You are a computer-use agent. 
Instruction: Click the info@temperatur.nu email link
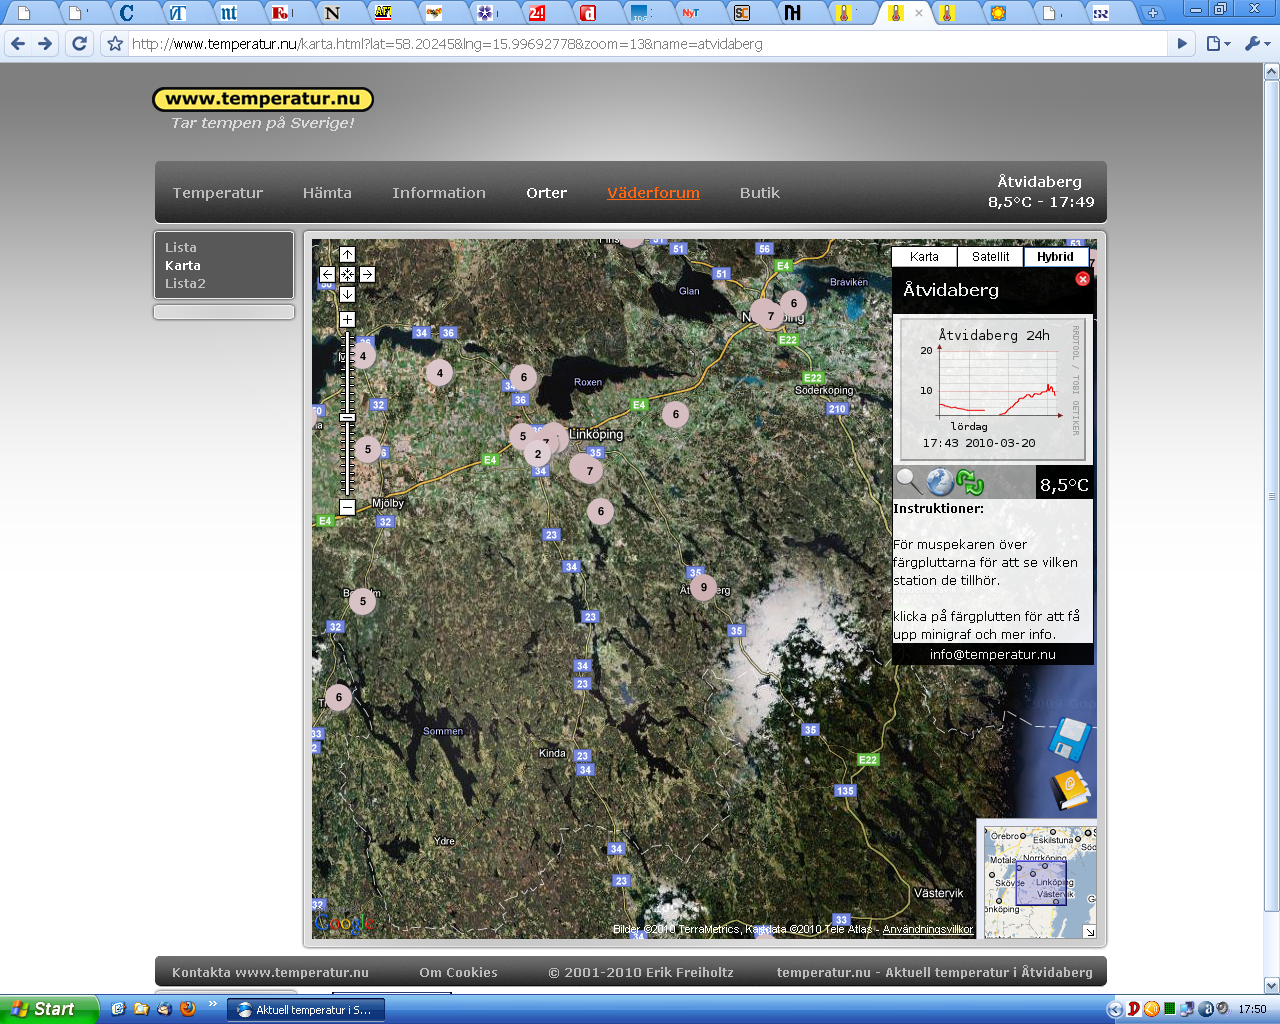point(992,655)
